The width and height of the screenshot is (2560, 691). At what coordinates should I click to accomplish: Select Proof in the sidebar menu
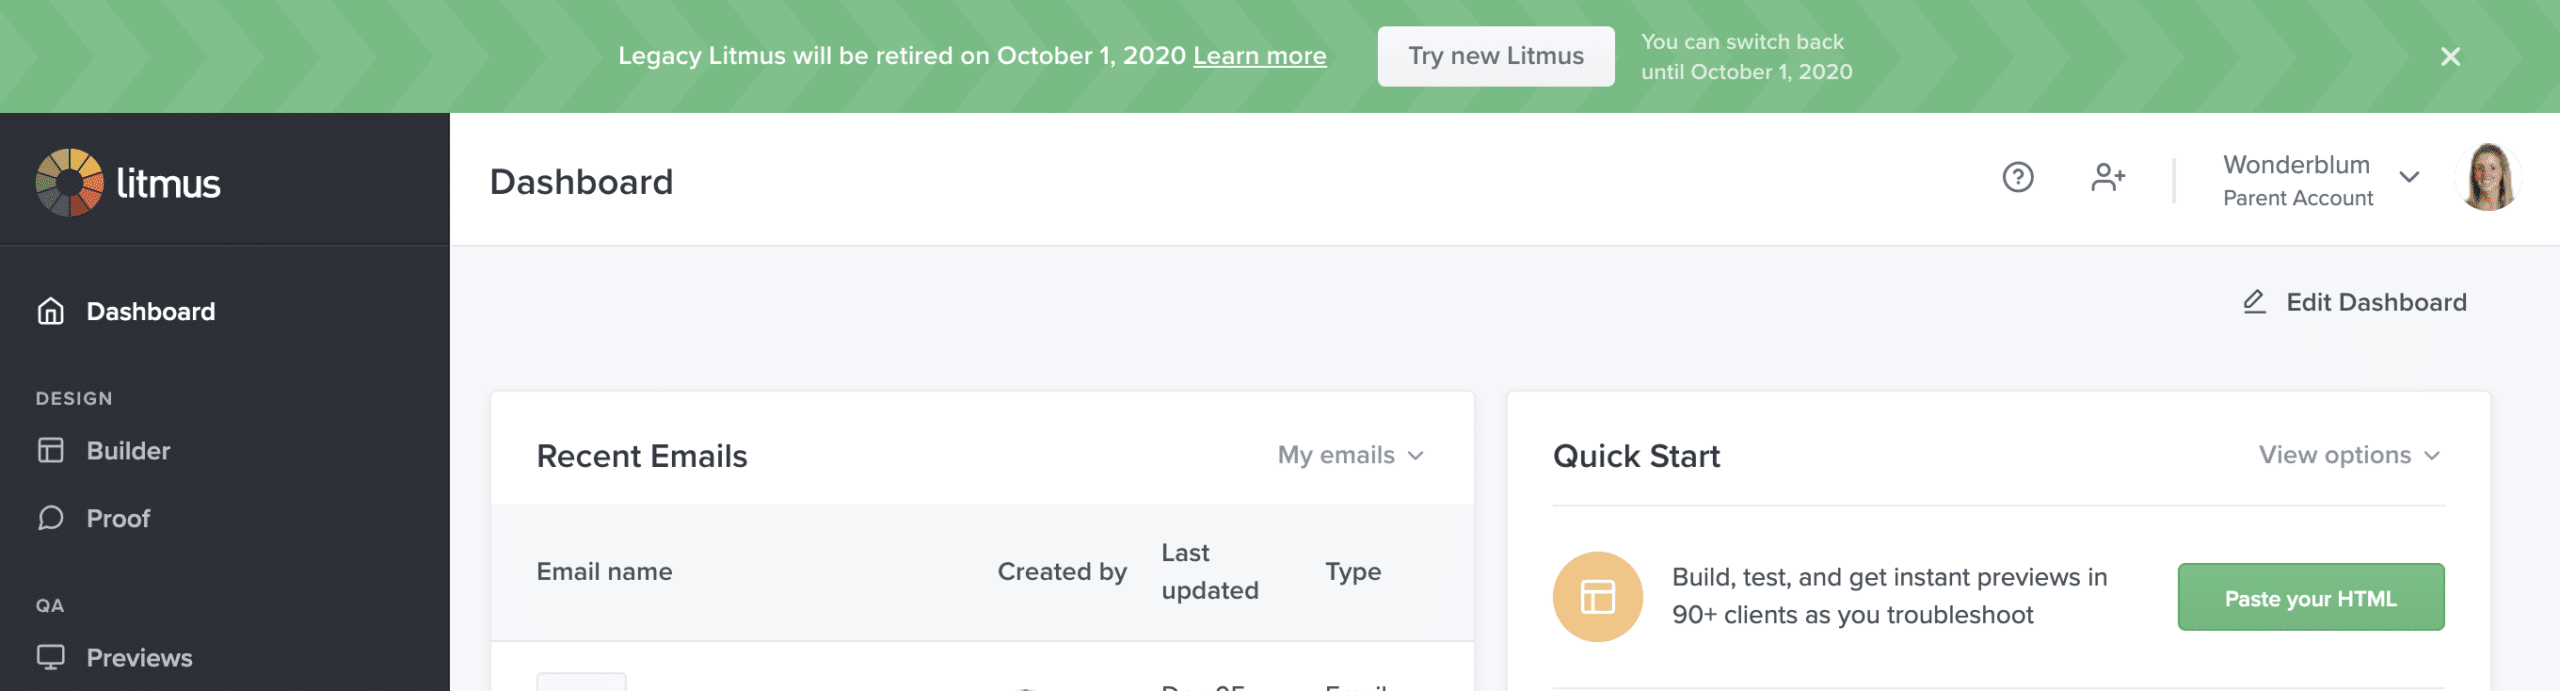tap(118, 519)
